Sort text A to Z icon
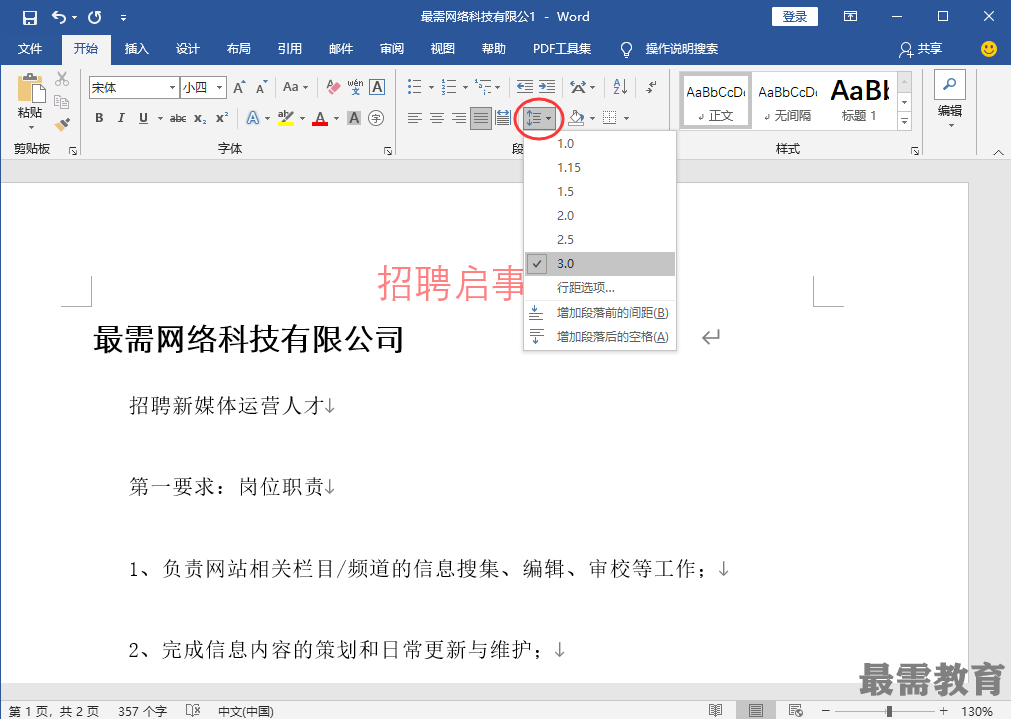1011x719 pixels. [x=620, y=86]
